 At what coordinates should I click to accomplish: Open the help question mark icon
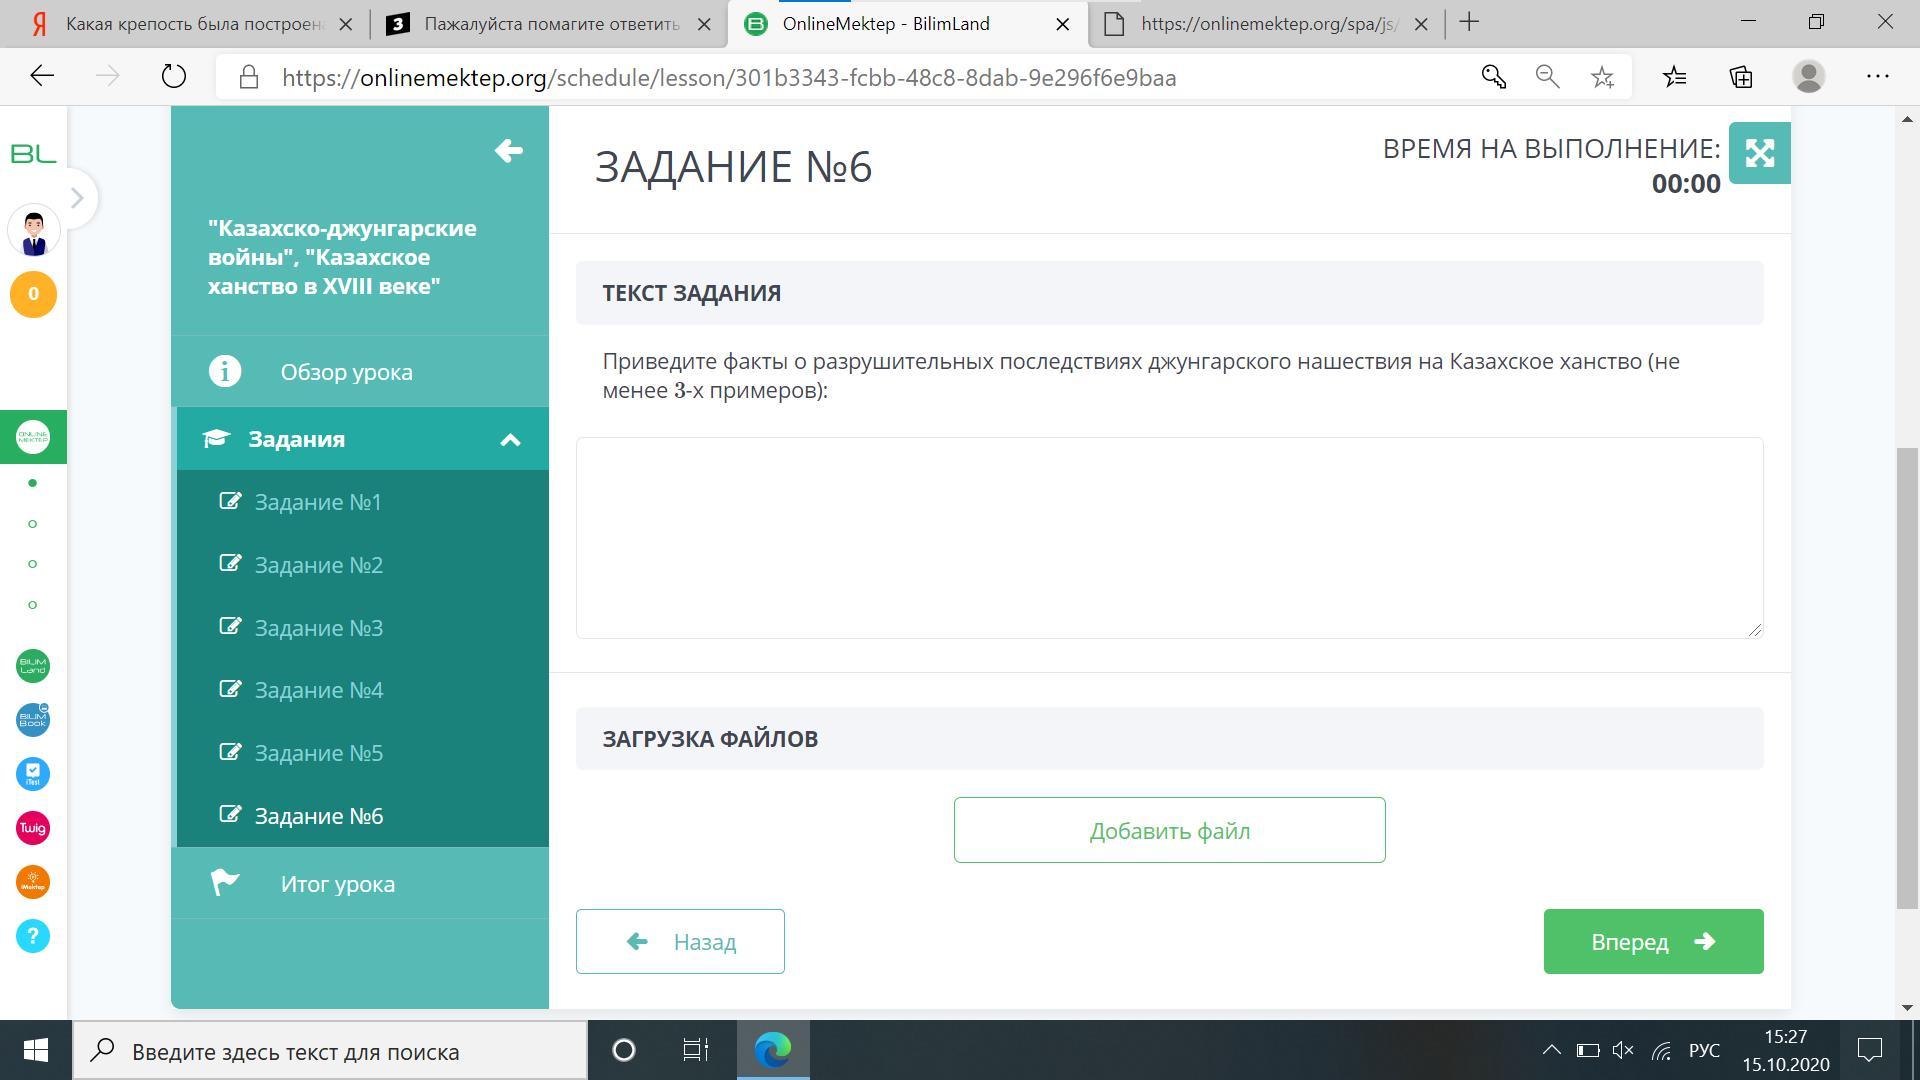[33, 936]
